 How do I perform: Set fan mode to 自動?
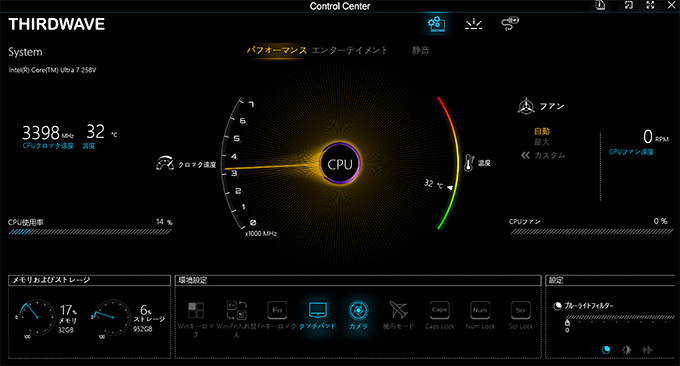542,131
